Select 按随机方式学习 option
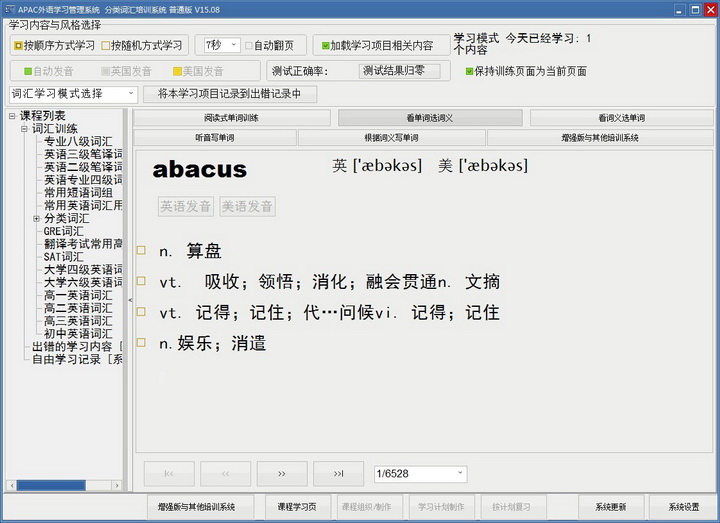The image size is (720, 523). point(141,45)
